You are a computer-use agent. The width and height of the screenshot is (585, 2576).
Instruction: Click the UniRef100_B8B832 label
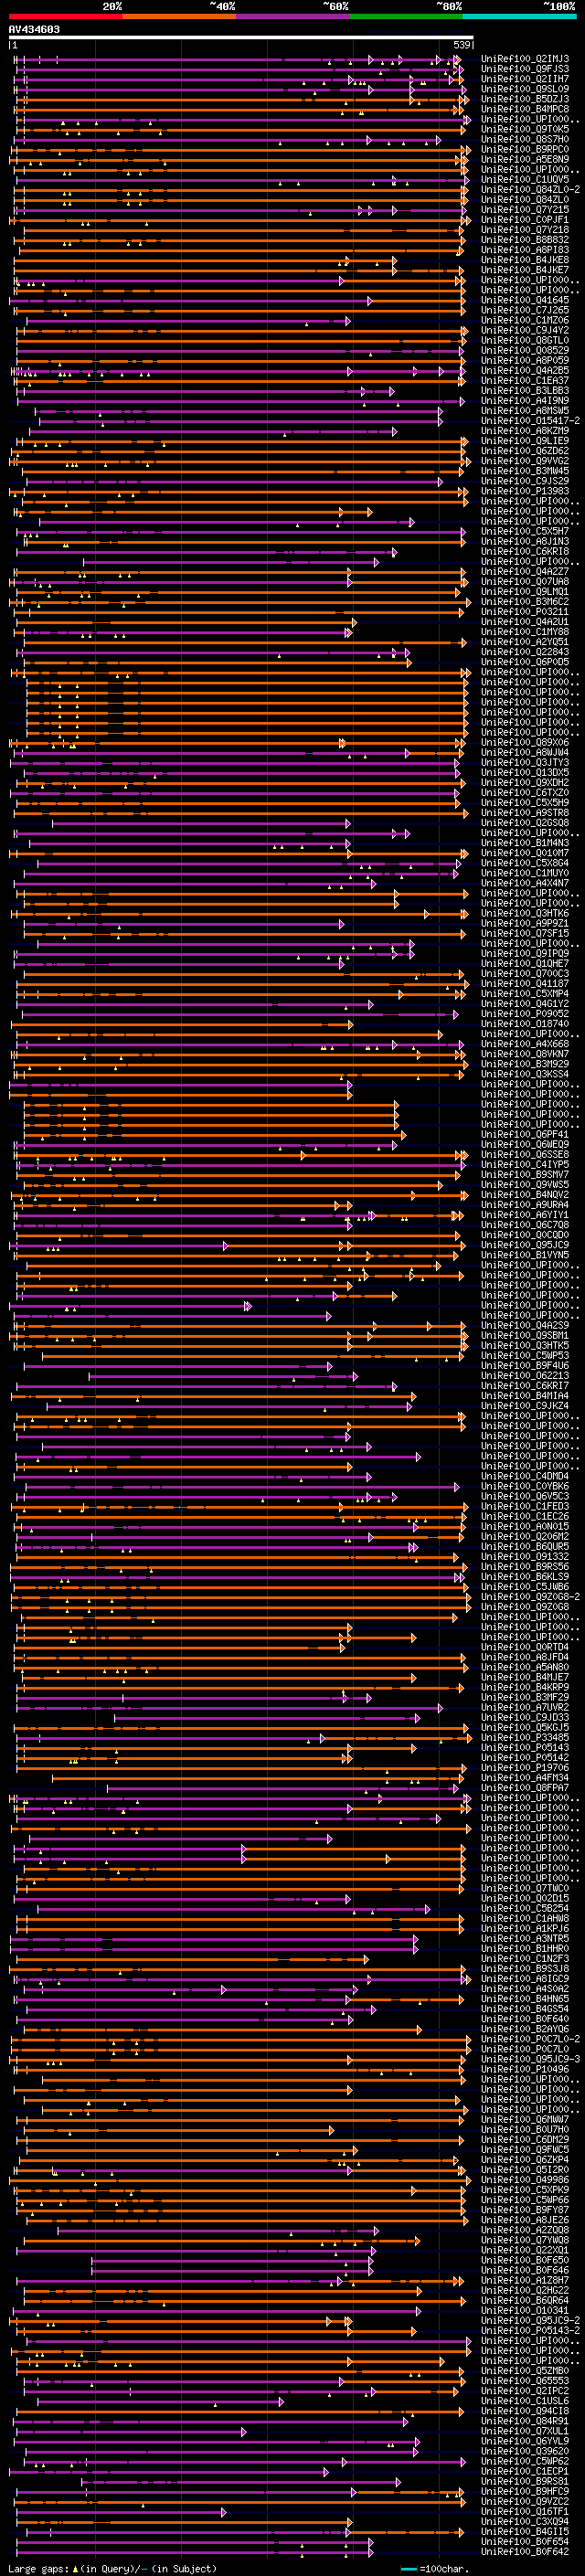point(525,240)
